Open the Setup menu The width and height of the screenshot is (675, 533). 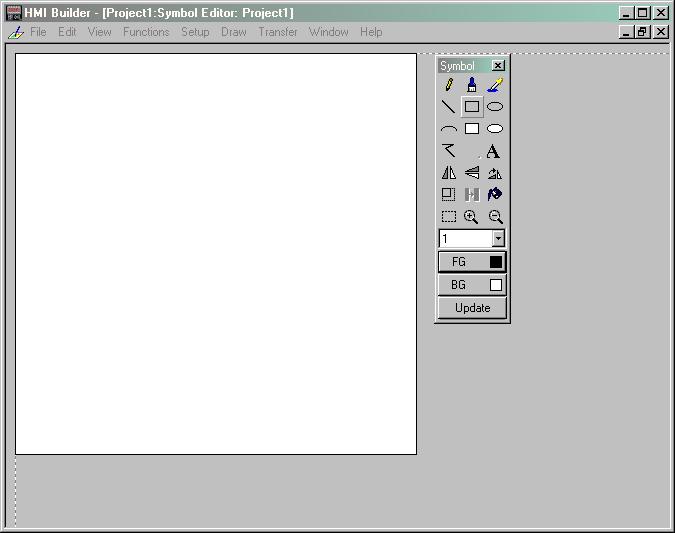195,32
